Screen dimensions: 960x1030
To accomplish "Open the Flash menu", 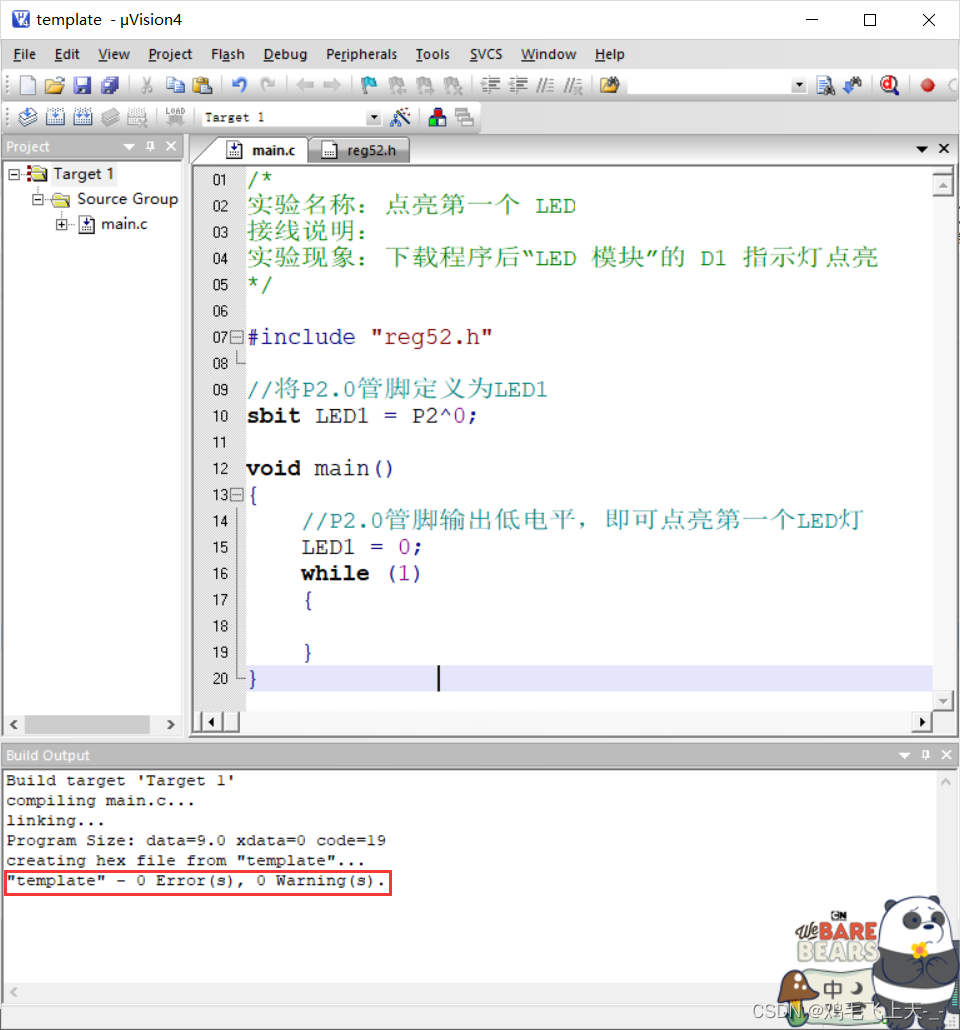I will 227,55.
